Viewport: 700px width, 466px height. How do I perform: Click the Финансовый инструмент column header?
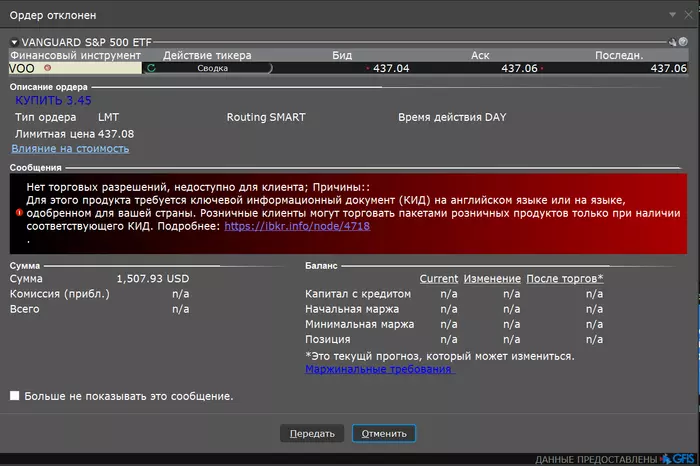75,55
